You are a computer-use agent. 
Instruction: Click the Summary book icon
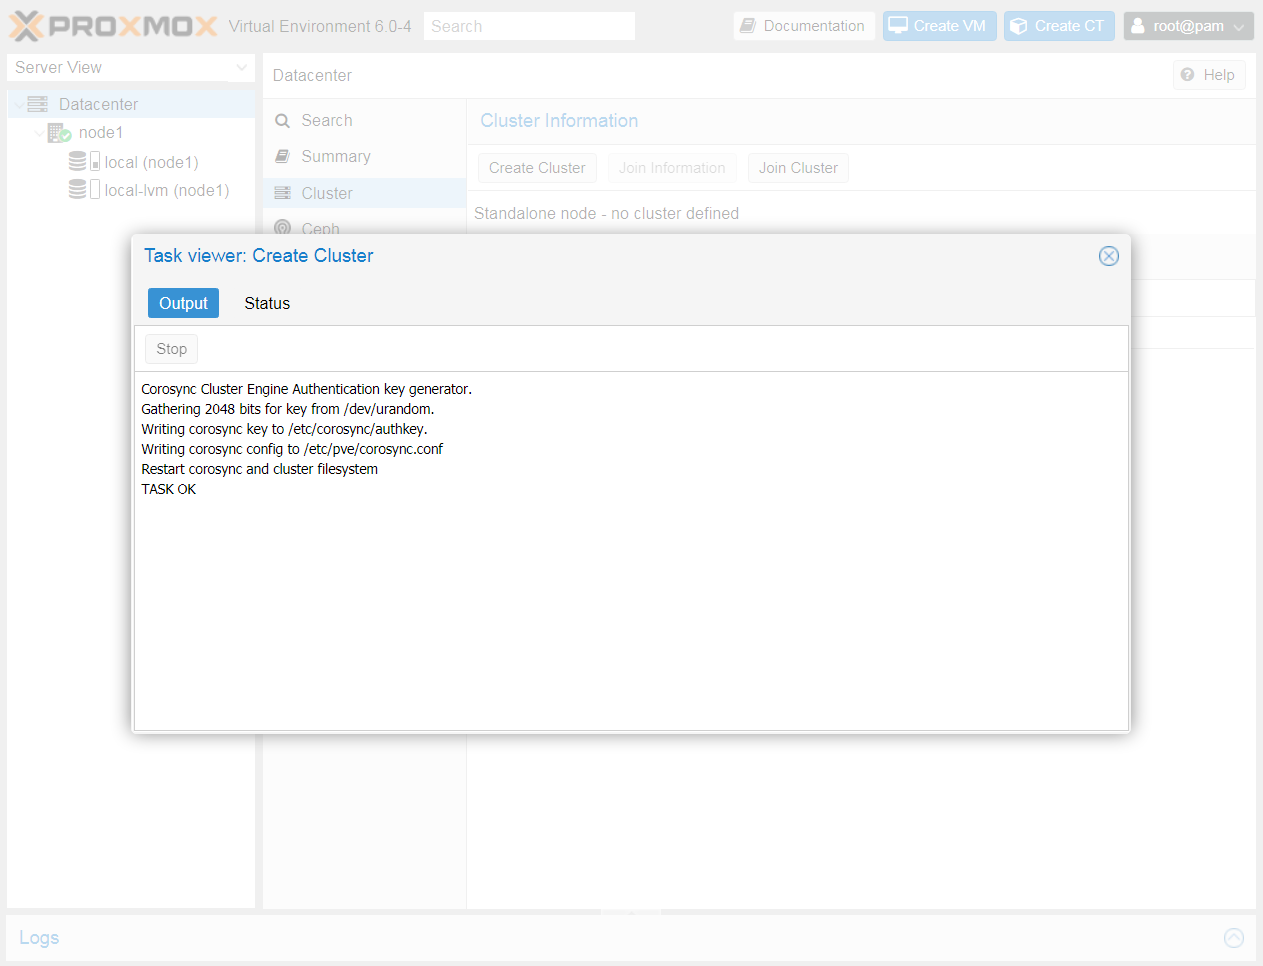[283, 156]
